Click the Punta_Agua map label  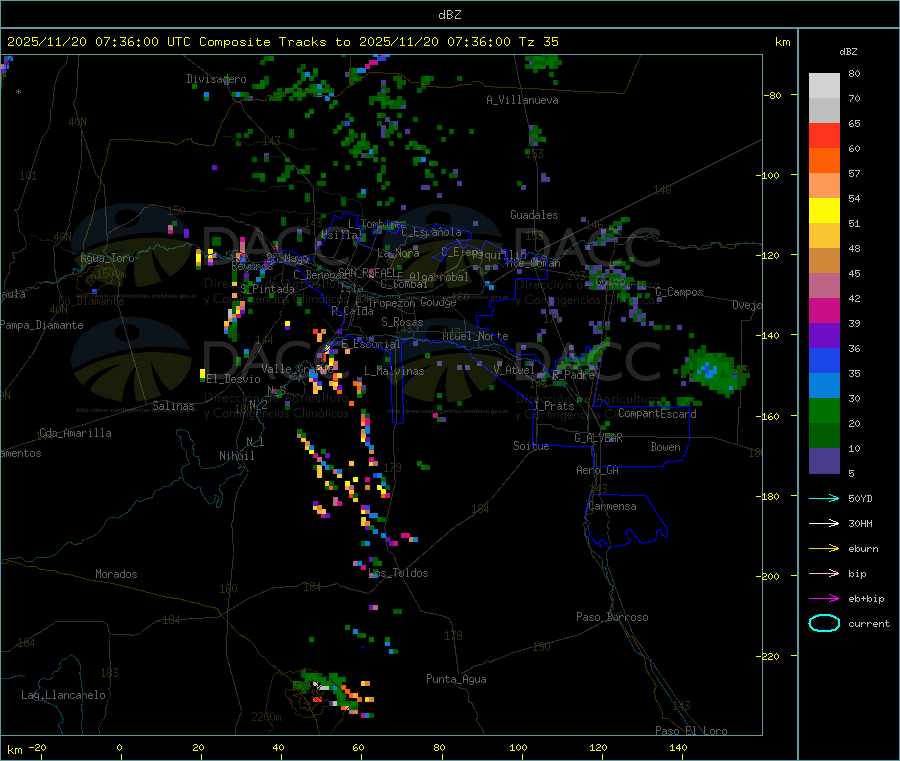456,679
